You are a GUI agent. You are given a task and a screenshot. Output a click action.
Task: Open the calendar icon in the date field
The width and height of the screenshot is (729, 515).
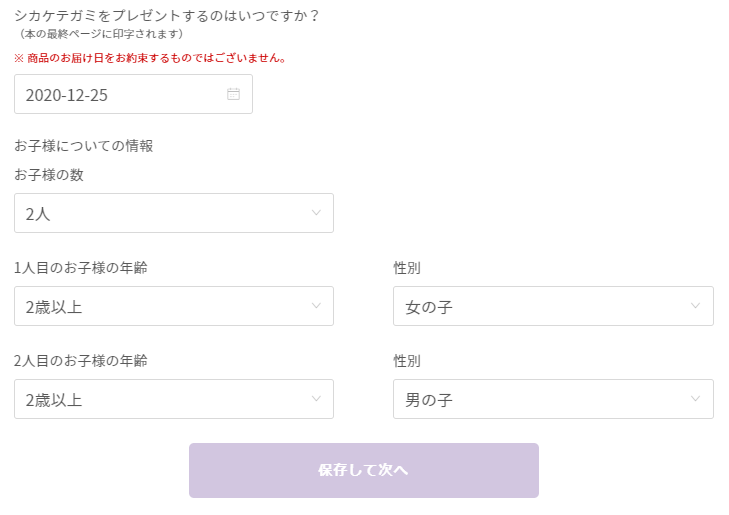233,94
